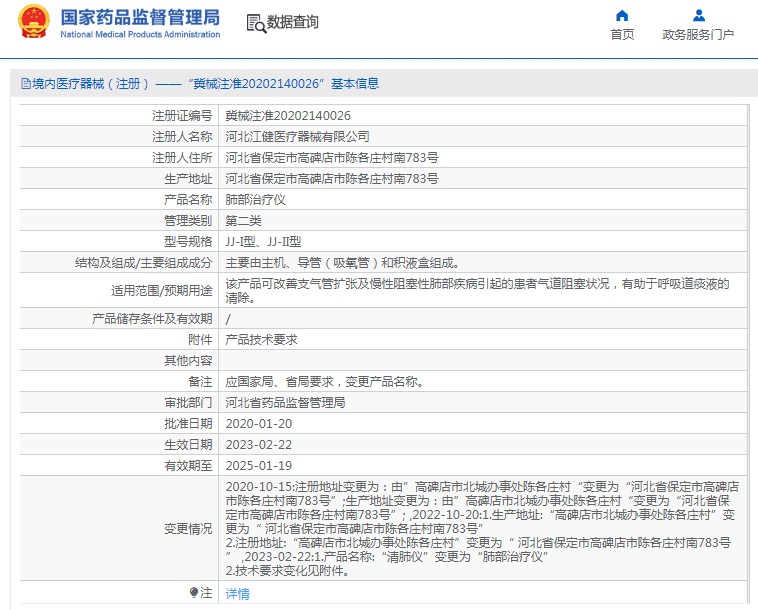Click the product name value 肺部治疗仪

point(256,199)
